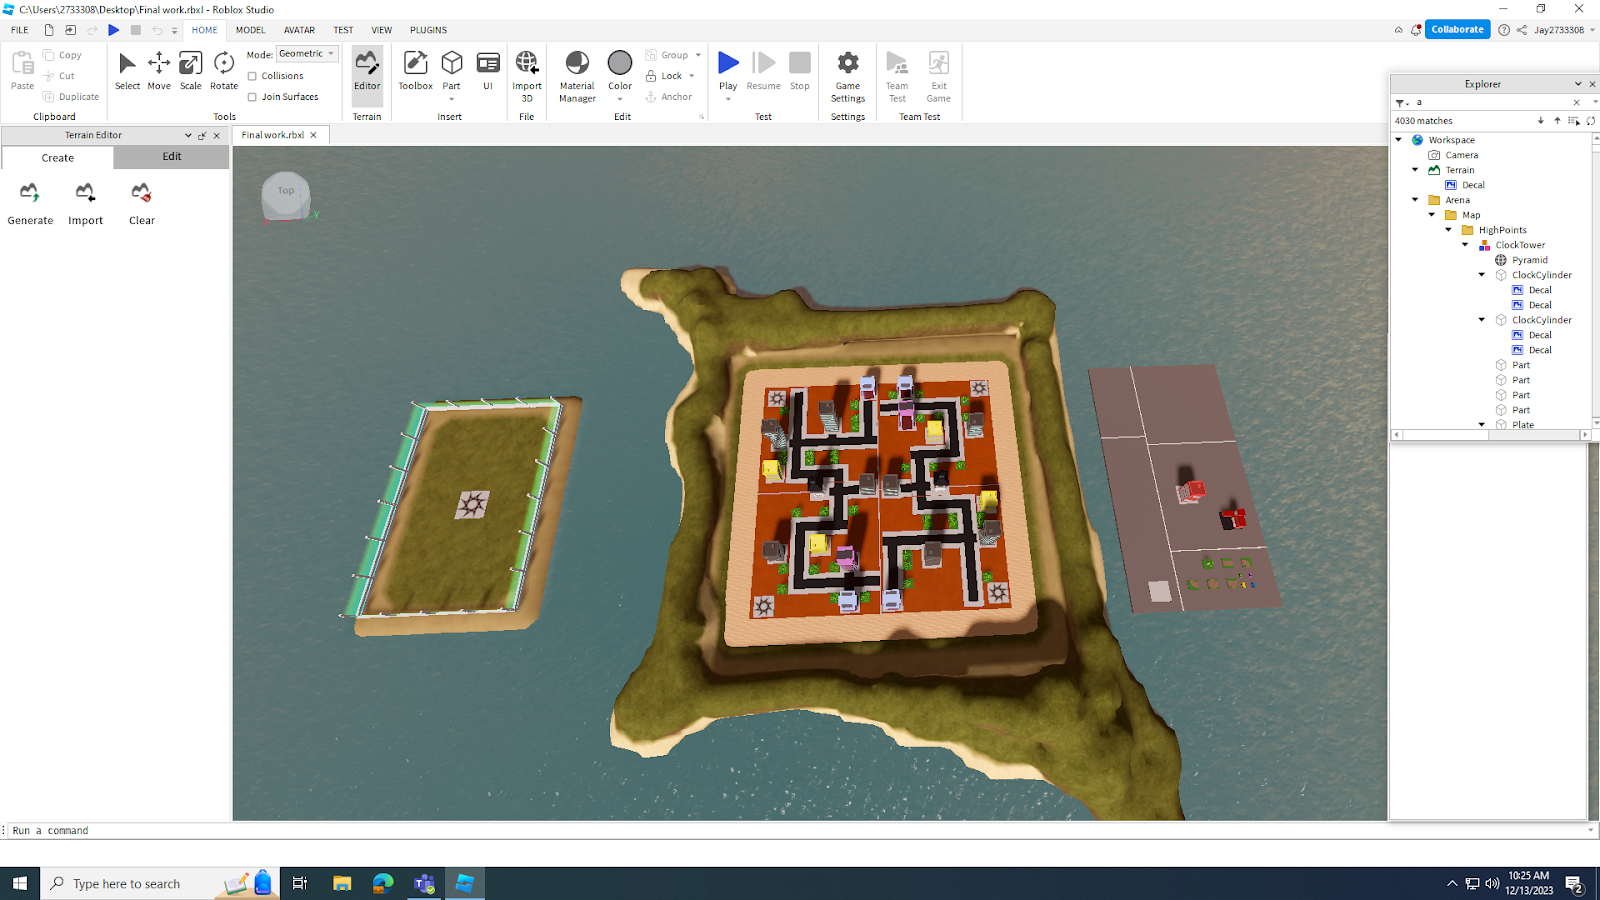This screenshot has height=900, width=1600.
Task: Open Import 3D
Action: (527, 76)
